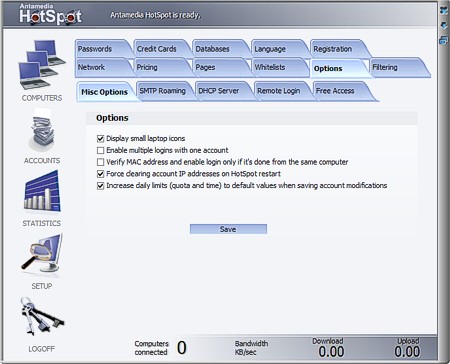The height and width of the screenshot is (364, 450).
Task: Click the top icon in right edge strip
Action: pos(444,11)
